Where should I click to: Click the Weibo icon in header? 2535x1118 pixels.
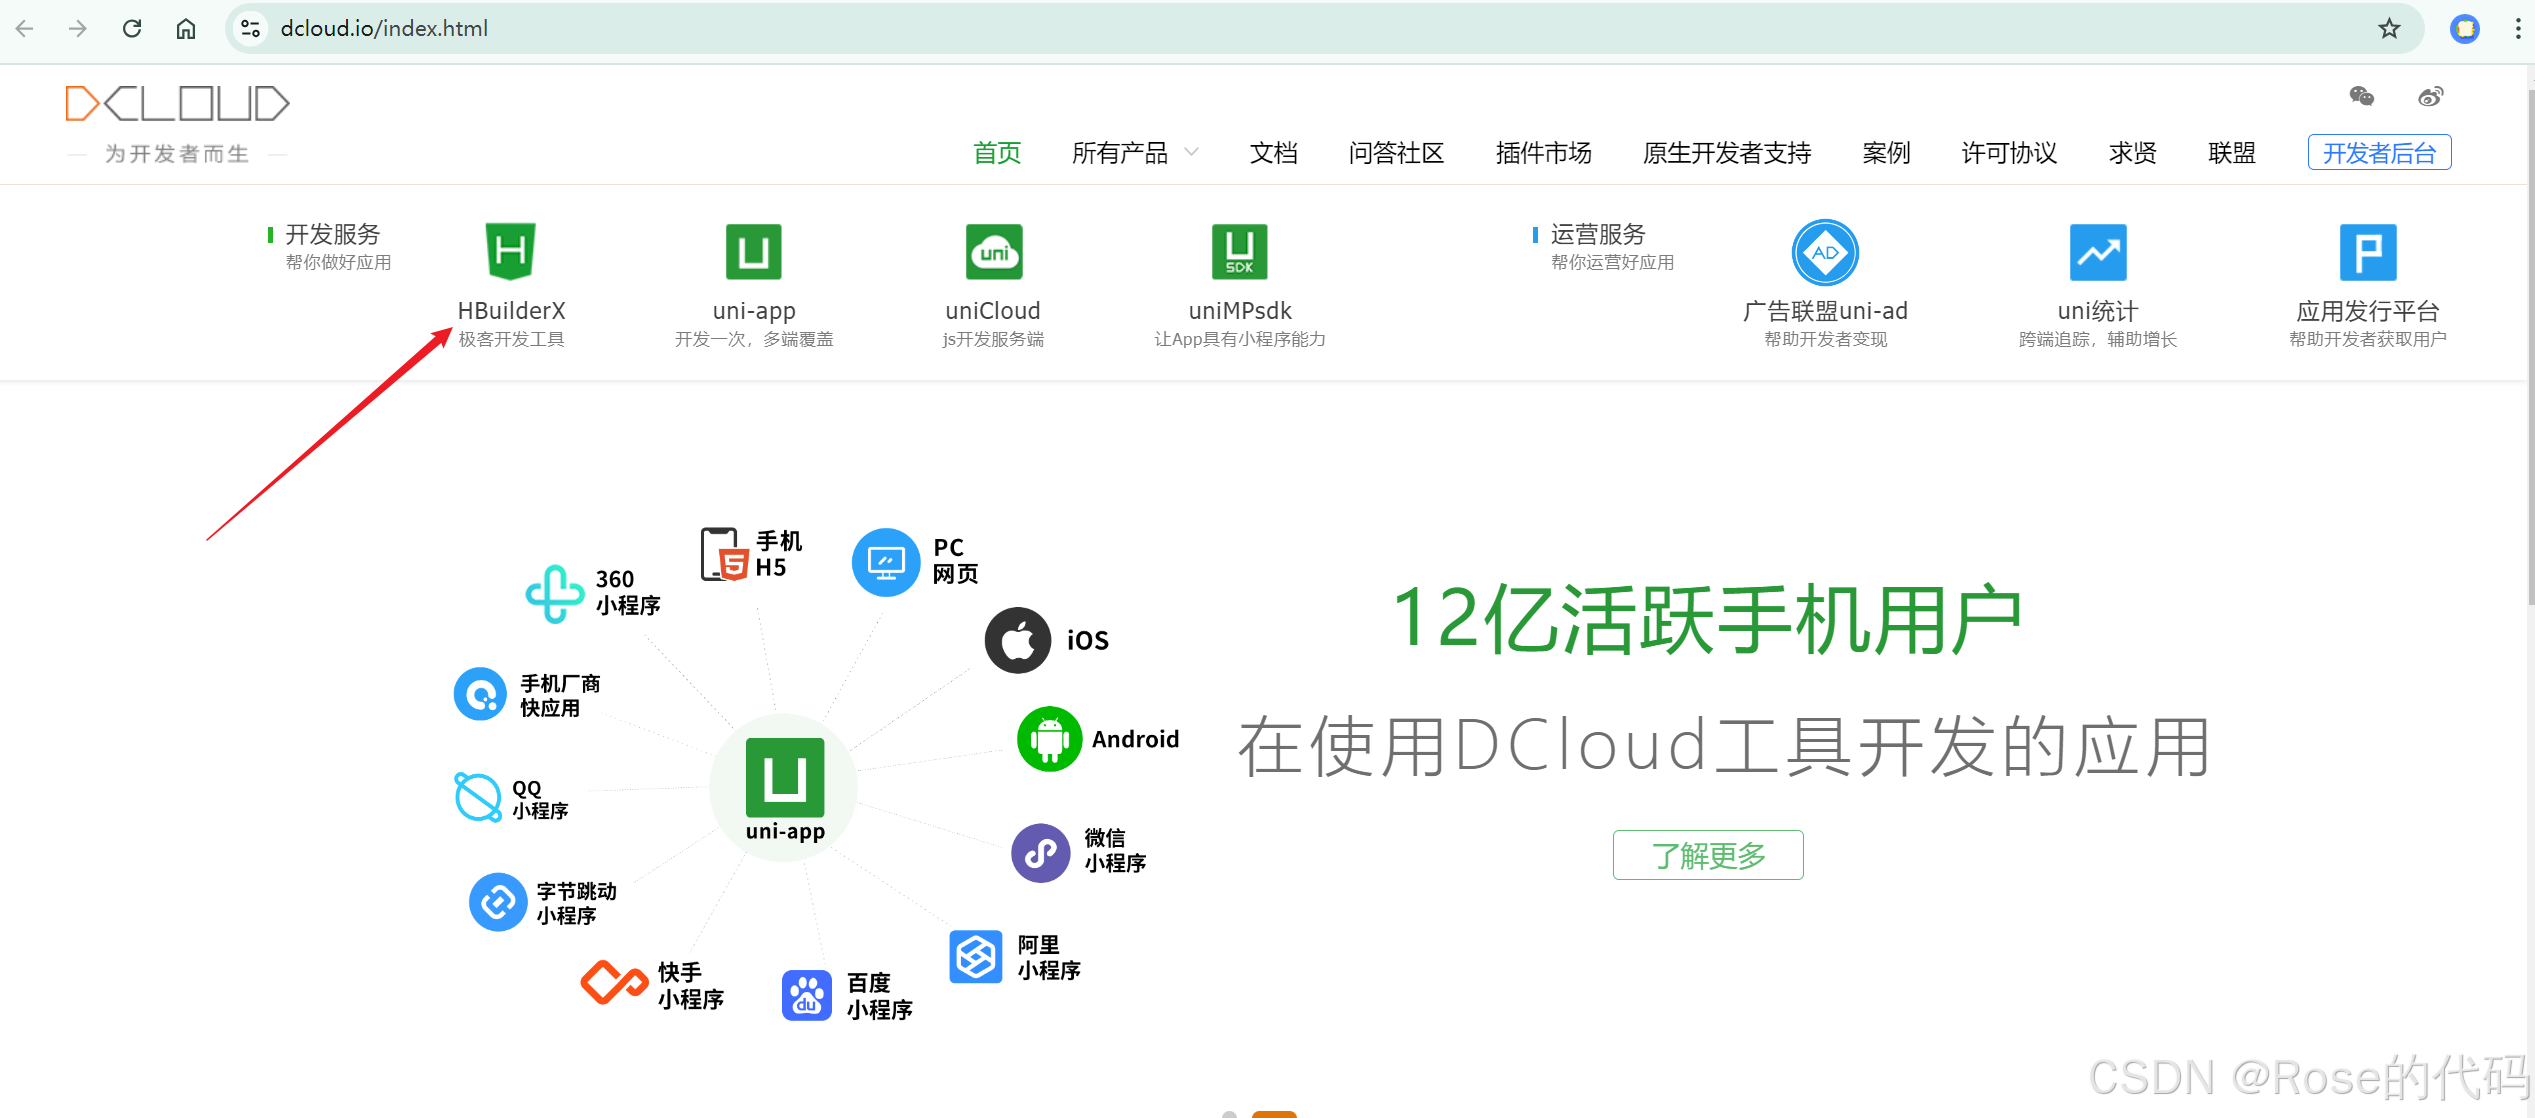(x=2430, y=96)
